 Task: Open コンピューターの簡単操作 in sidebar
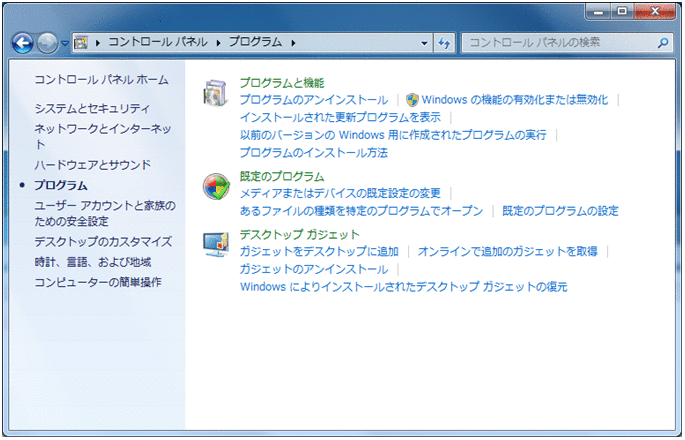pyautogui.click(x=98, y=282)
